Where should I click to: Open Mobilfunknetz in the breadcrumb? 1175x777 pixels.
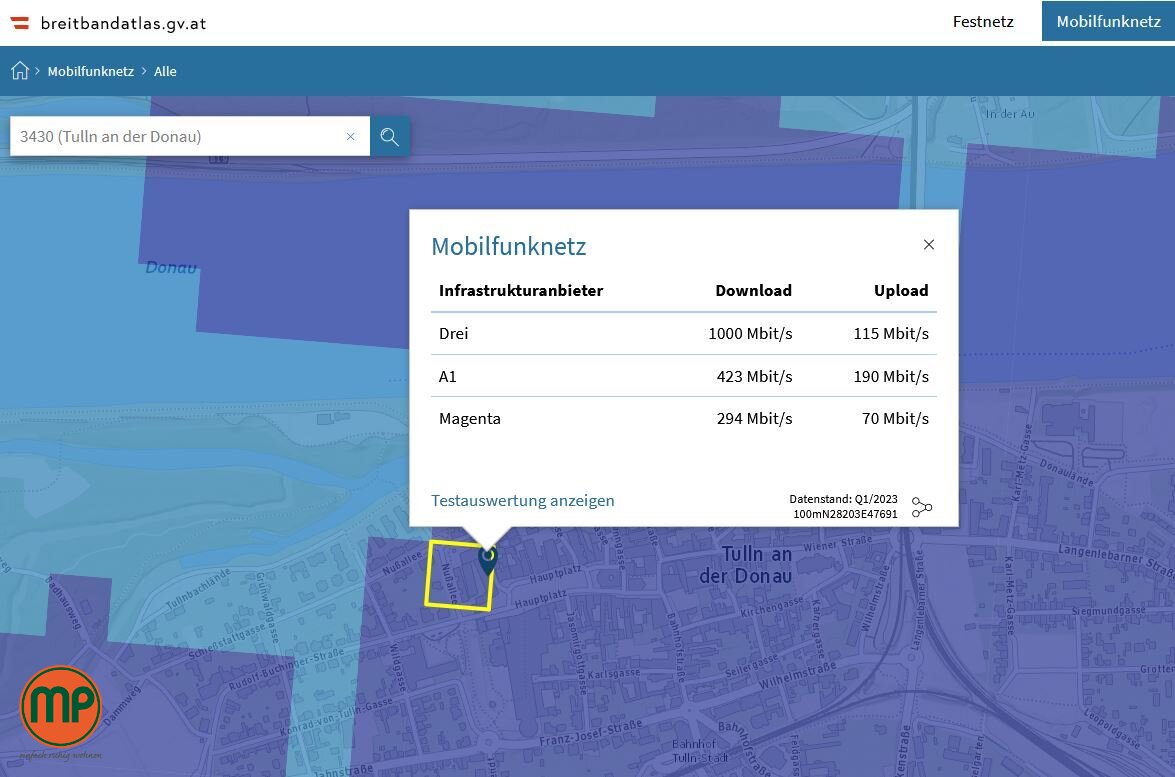pos(91,71)
